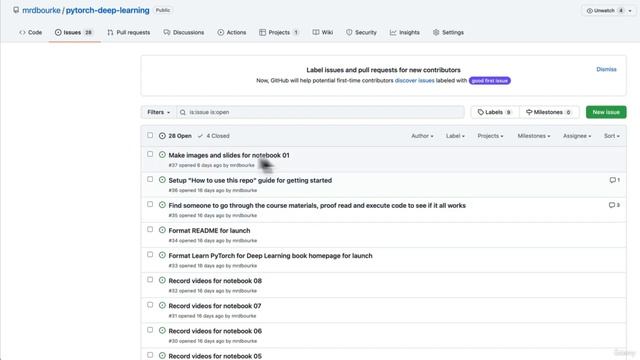
Task: Click the search magnifier icon in filter box
Action: (182, 112)
